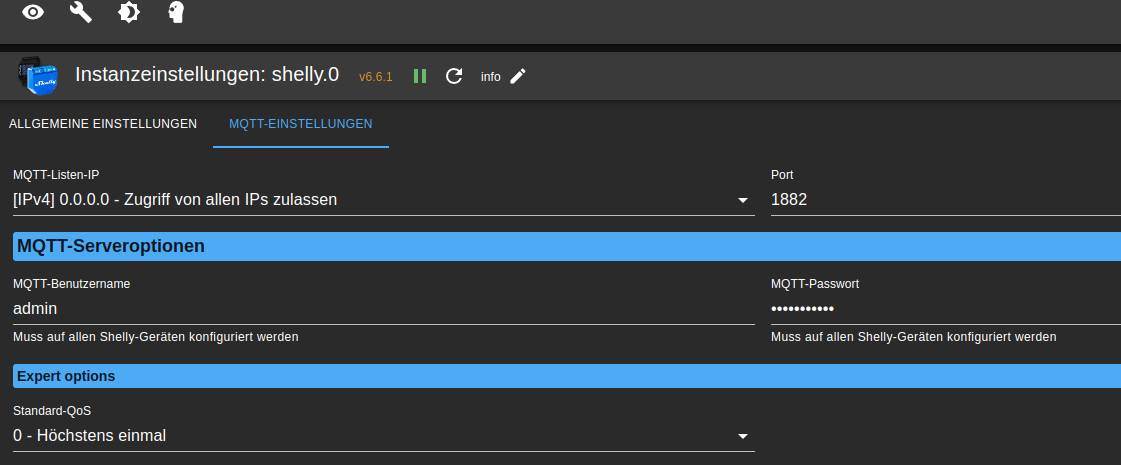Click the Port input field
This screenshot has height=465, width=1121.
coord(940,200)
